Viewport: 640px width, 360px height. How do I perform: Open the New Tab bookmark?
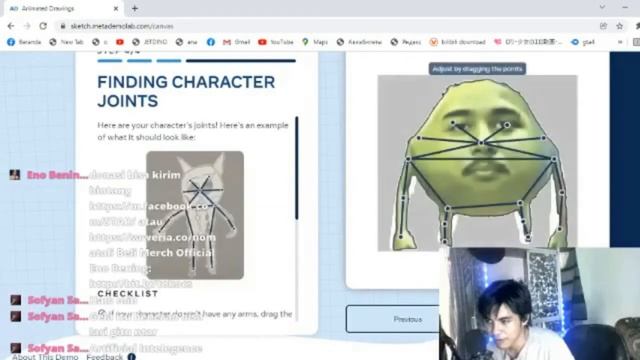66,42
